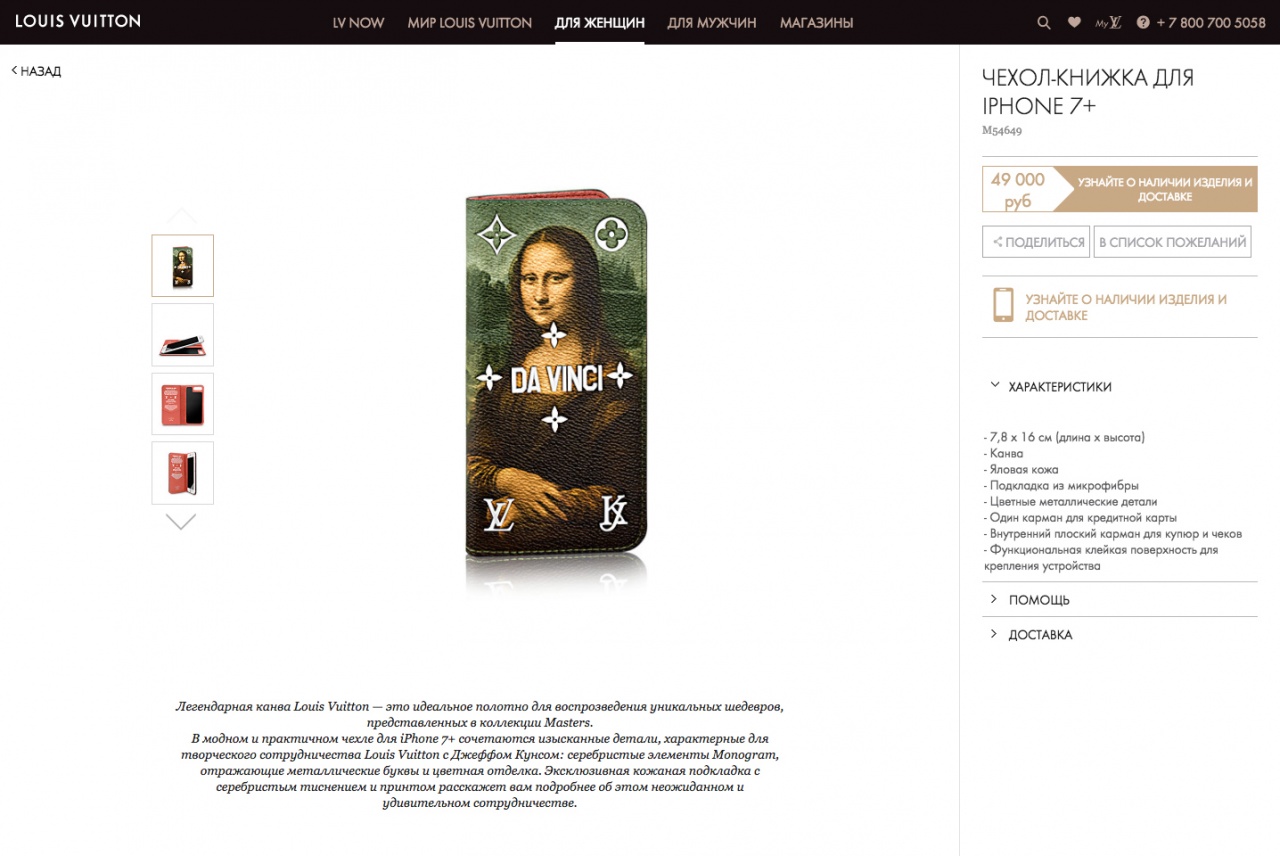The width and height of the screenshot is (1280, 856).
Task: Click the help question mark icon
Action: pos(1143,22)
